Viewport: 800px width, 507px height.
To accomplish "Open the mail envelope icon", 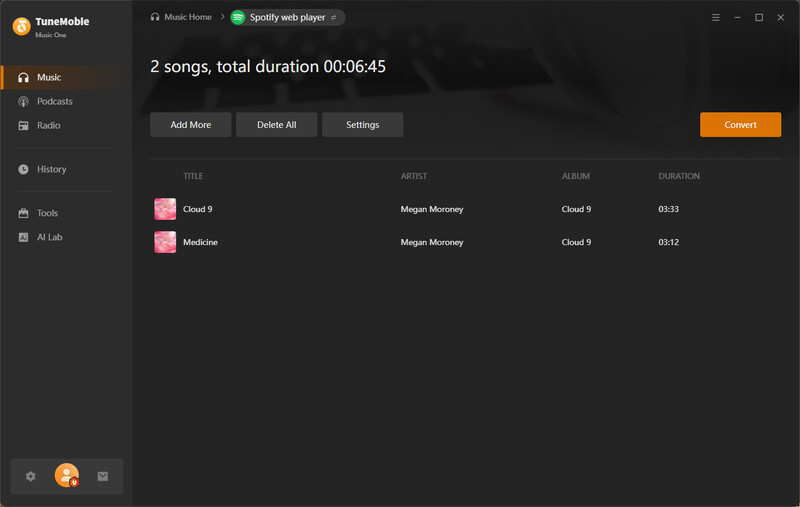I will [103, 476].
